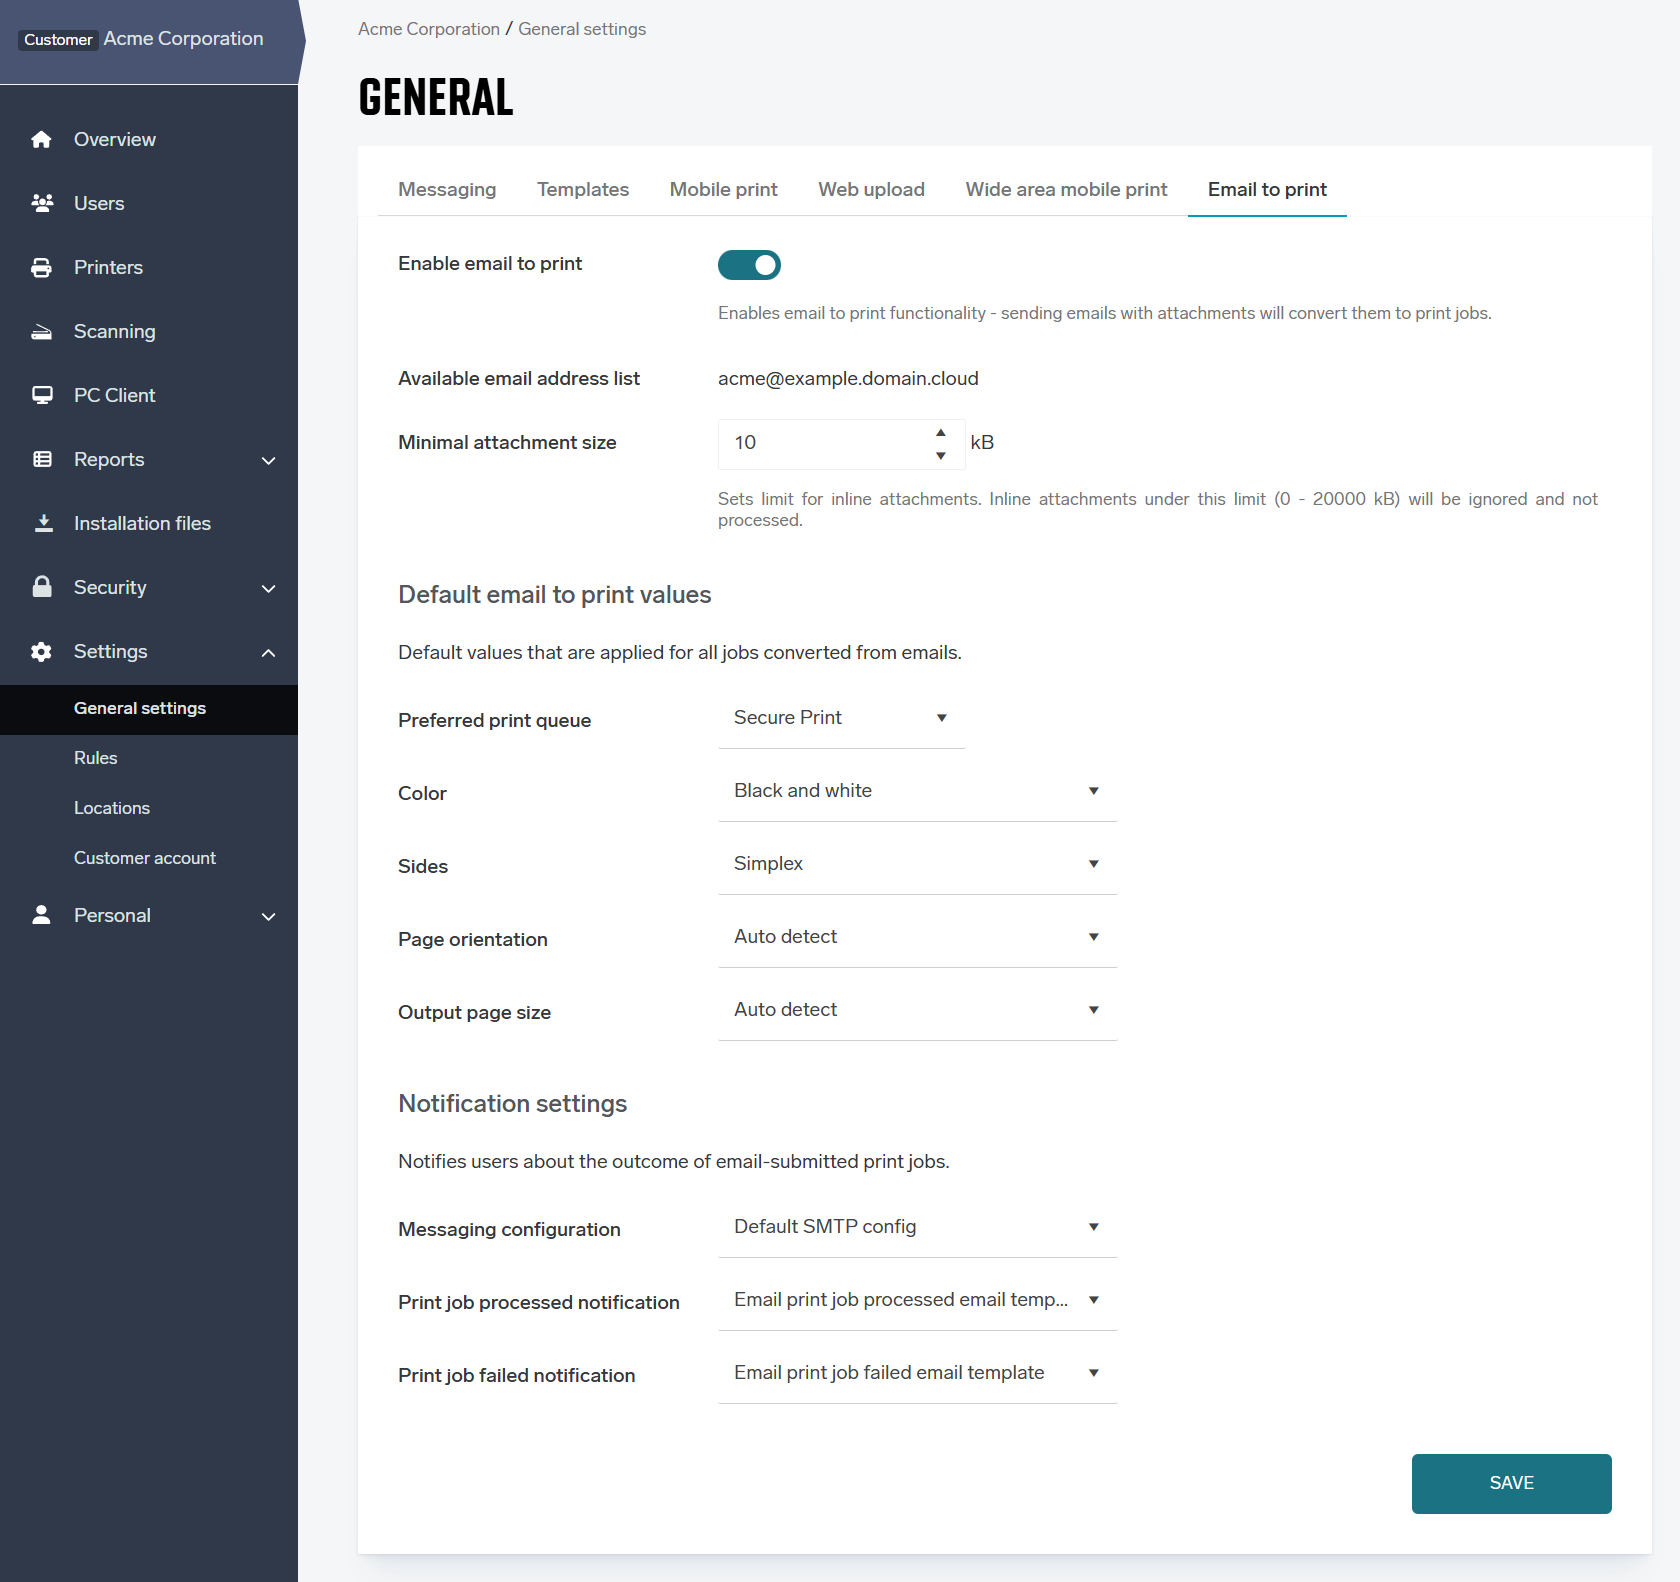Open the Color dropdown showing Black and white
This screenshot has height=1582, width=1680.
click(x=917, y=791)
